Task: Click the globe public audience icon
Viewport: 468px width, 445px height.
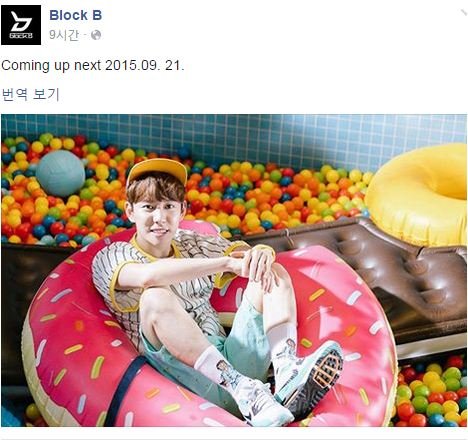Action: click(96, 35)
